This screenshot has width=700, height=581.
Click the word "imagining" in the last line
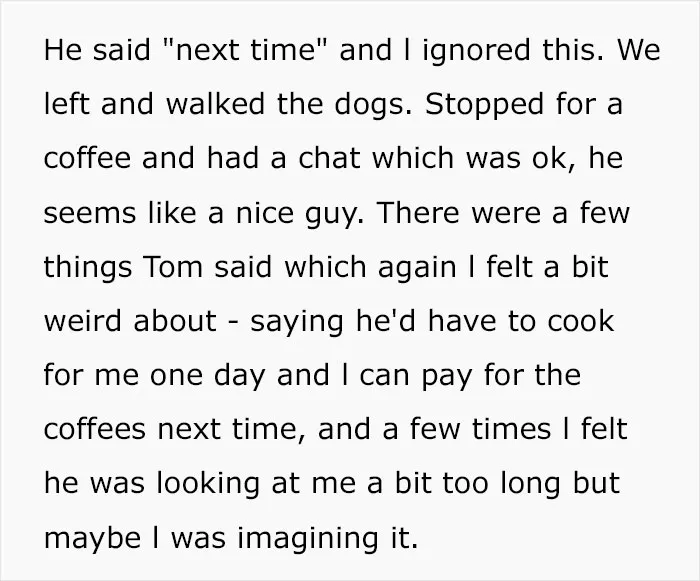(308, 538)
